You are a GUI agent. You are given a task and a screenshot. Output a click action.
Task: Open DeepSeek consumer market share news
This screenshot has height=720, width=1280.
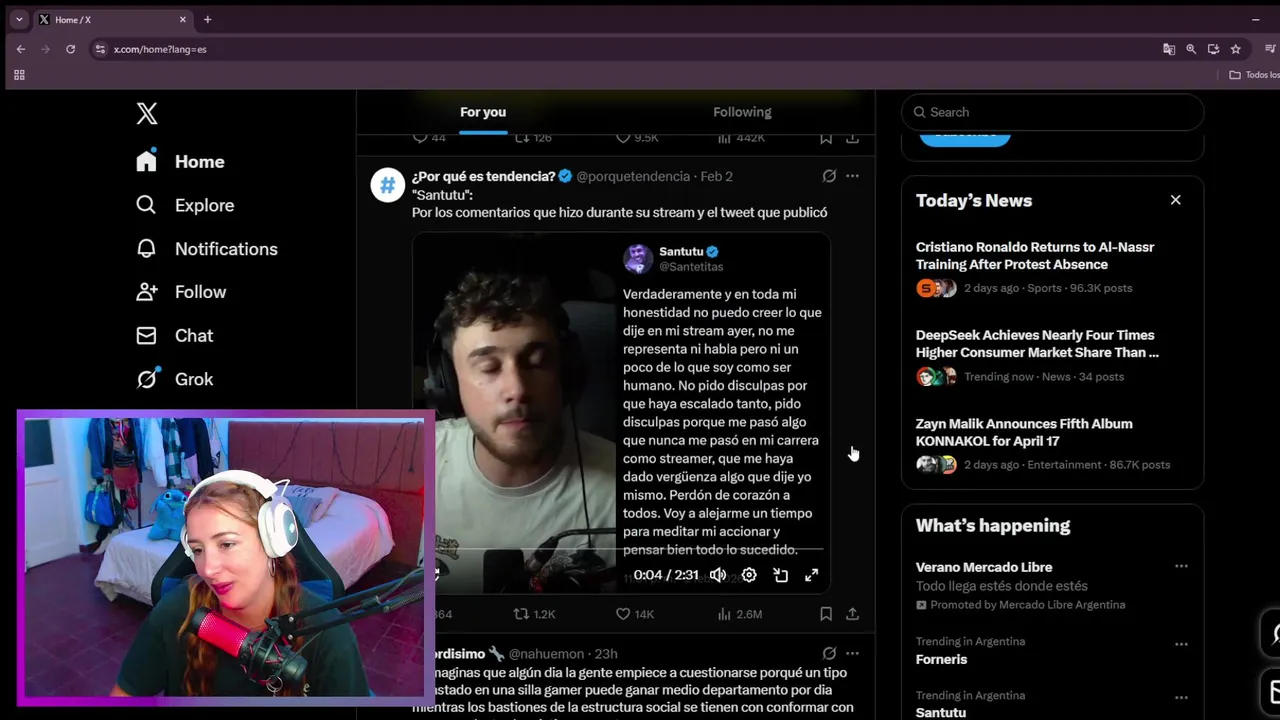pyautogui.click(x=1052, y=355)
